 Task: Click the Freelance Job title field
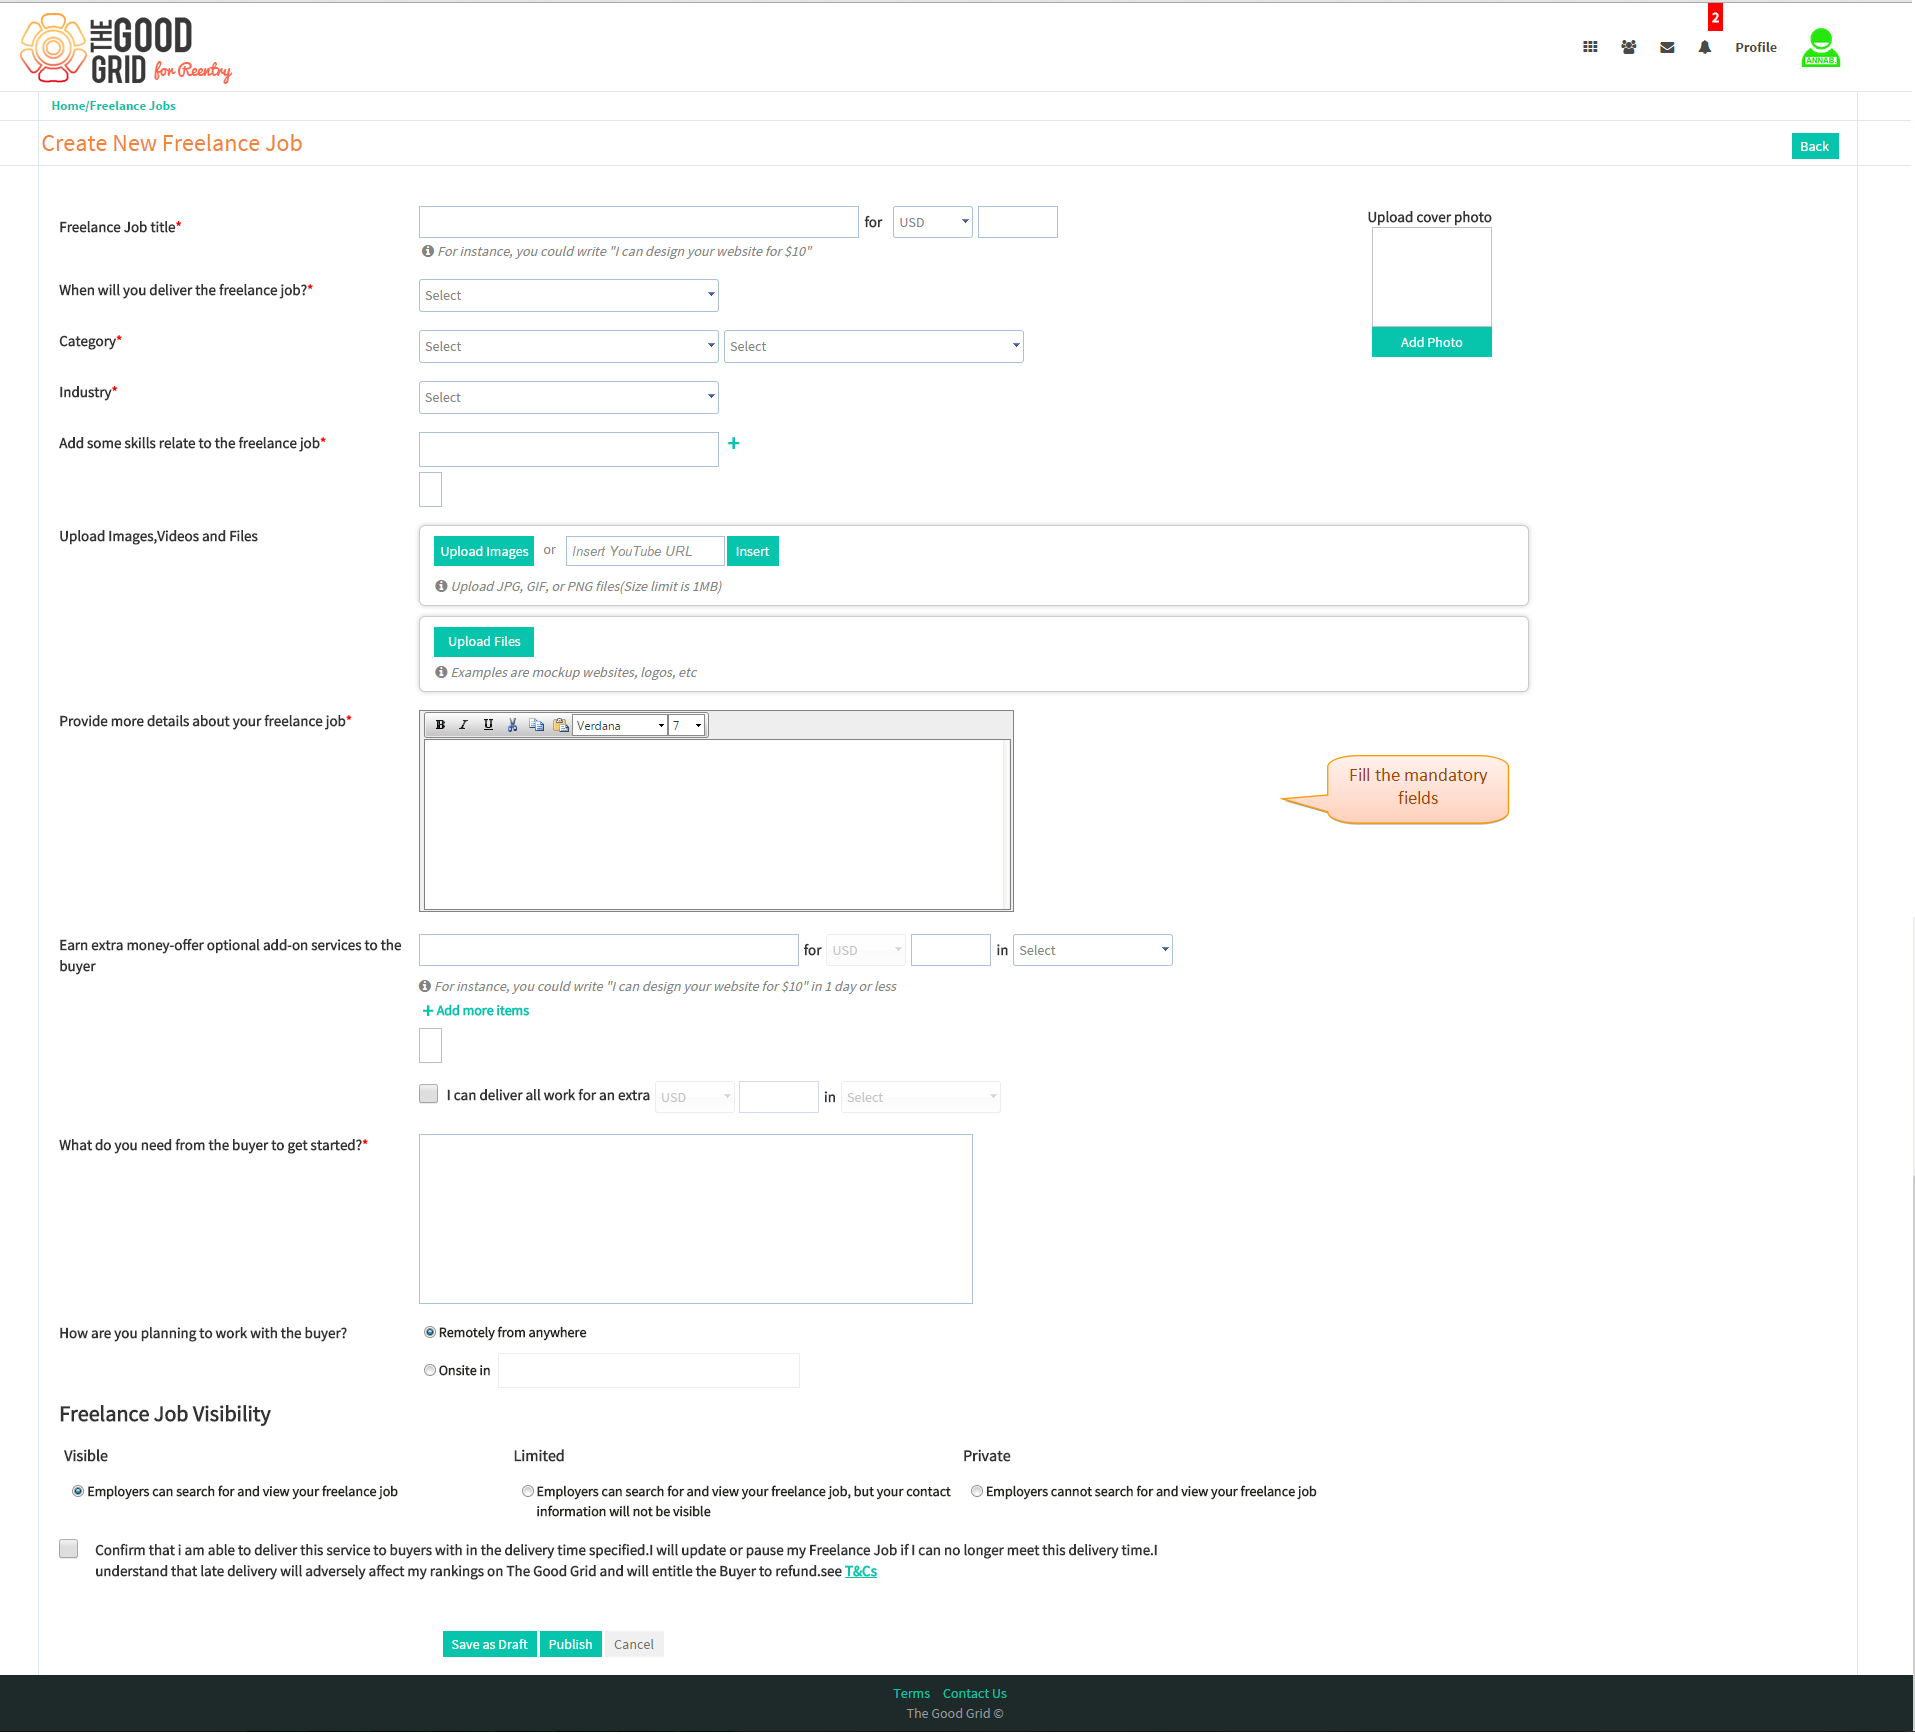[x=638, y=222]
